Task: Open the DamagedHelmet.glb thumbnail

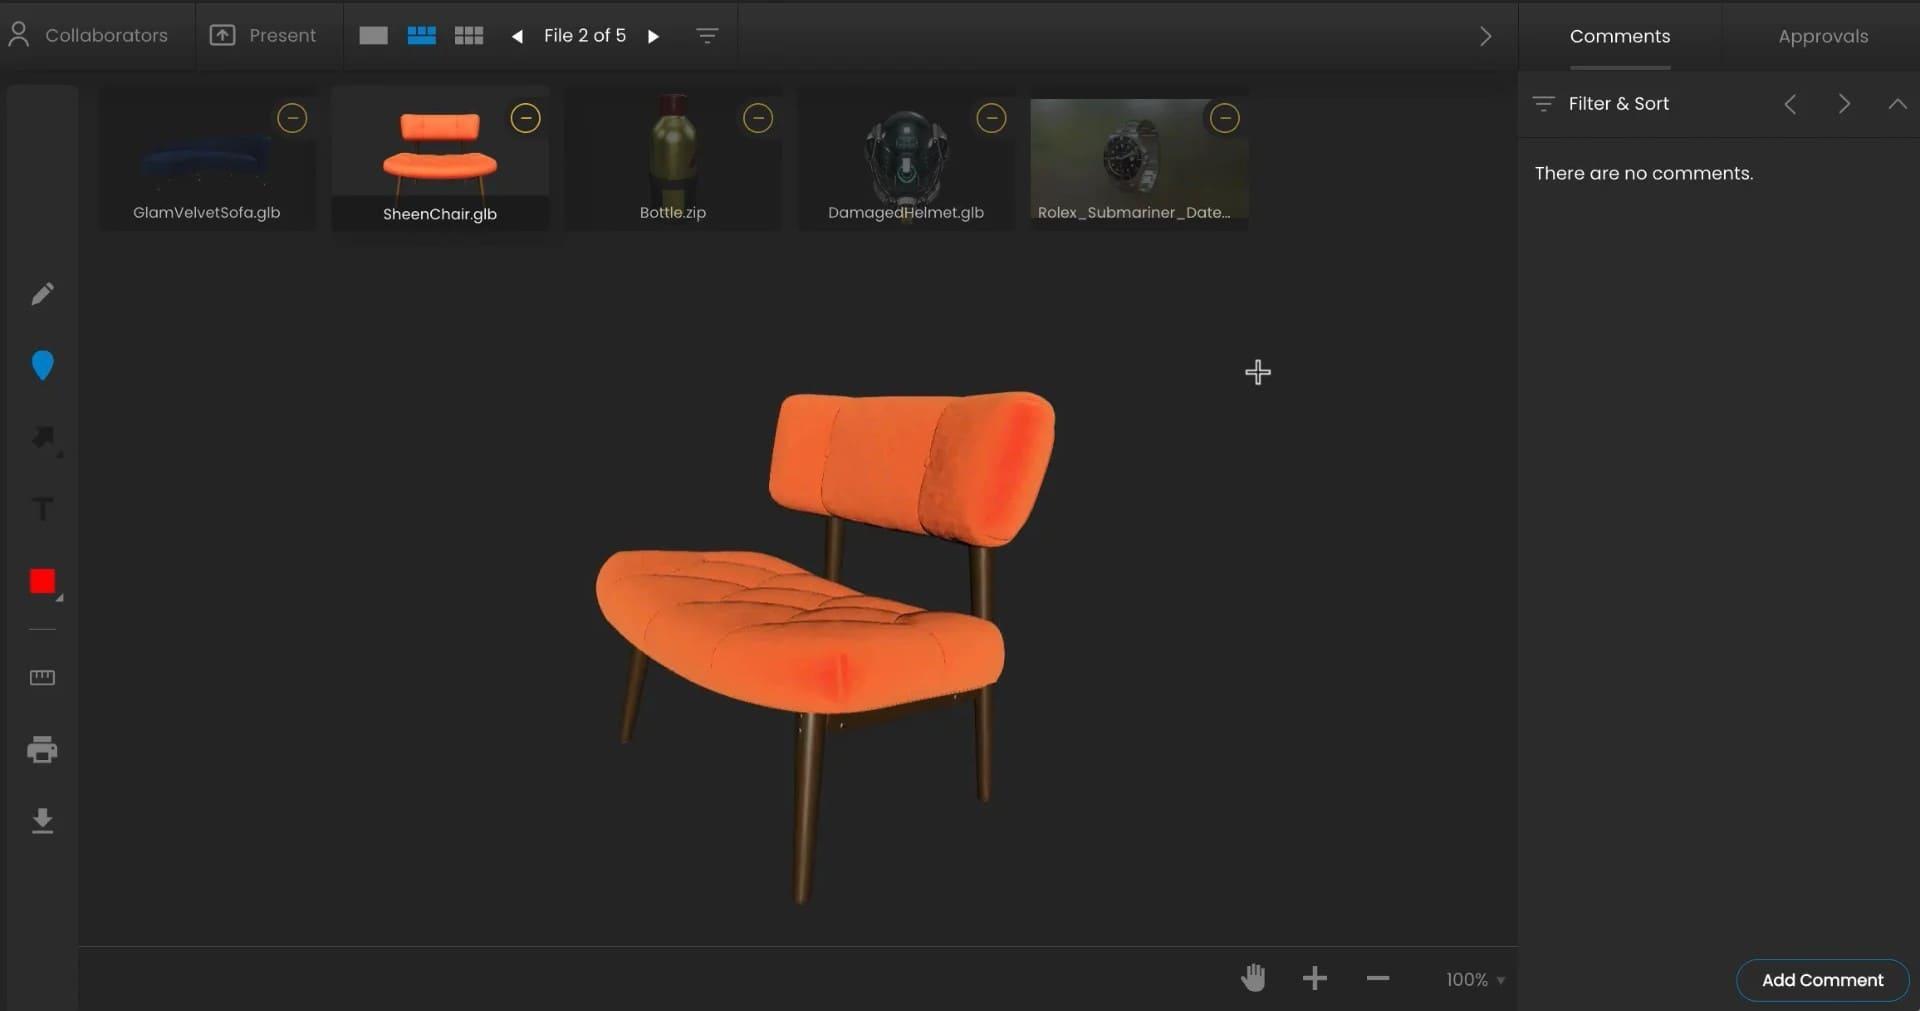Action: [x=905, y=160]
